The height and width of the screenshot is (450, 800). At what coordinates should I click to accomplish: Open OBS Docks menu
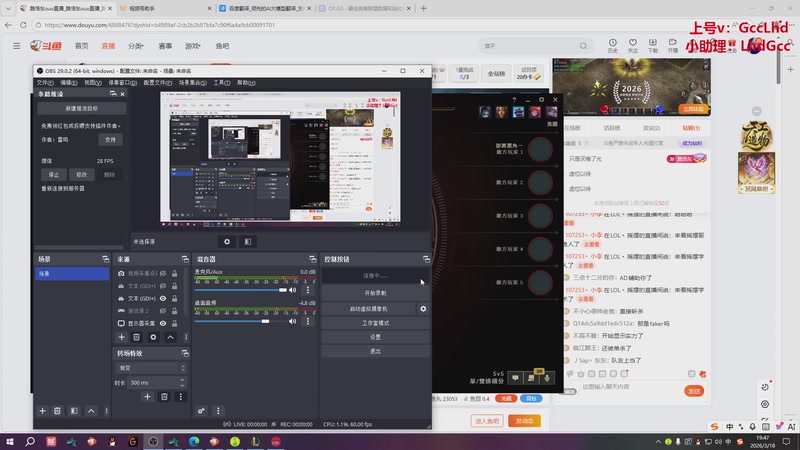[x=122, y=83]
